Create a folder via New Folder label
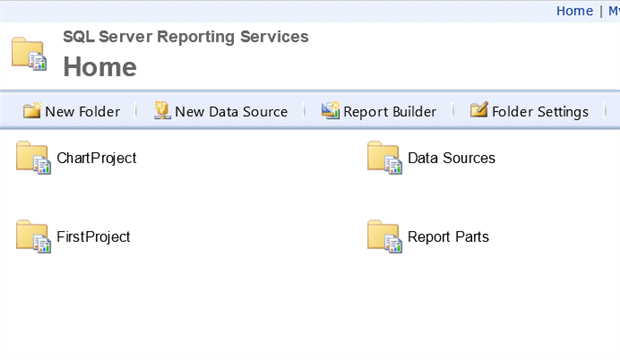The height and width of the screenshot is (360, 620). click(x=83, y=112)
